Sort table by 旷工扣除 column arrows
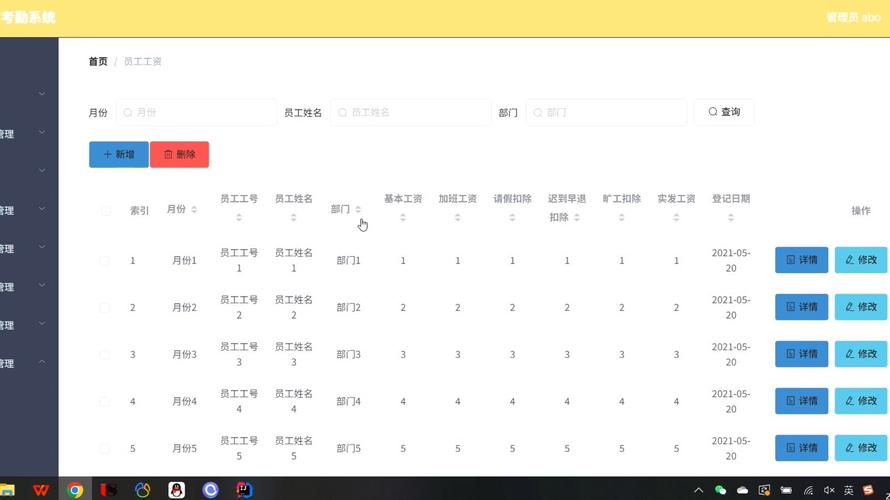Image resolution: width=890 pixels, height=500 pixels. pos(622,217)
